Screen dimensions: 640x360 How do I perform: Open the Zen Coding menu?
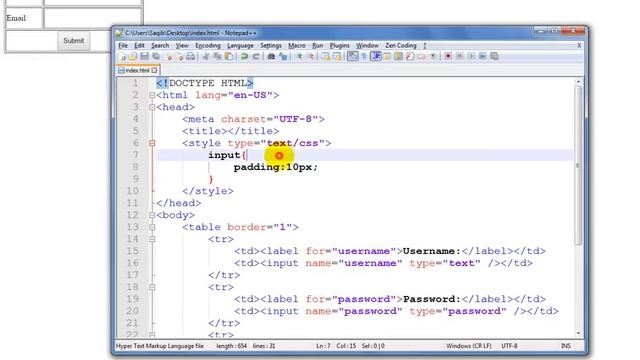[401, 45]
